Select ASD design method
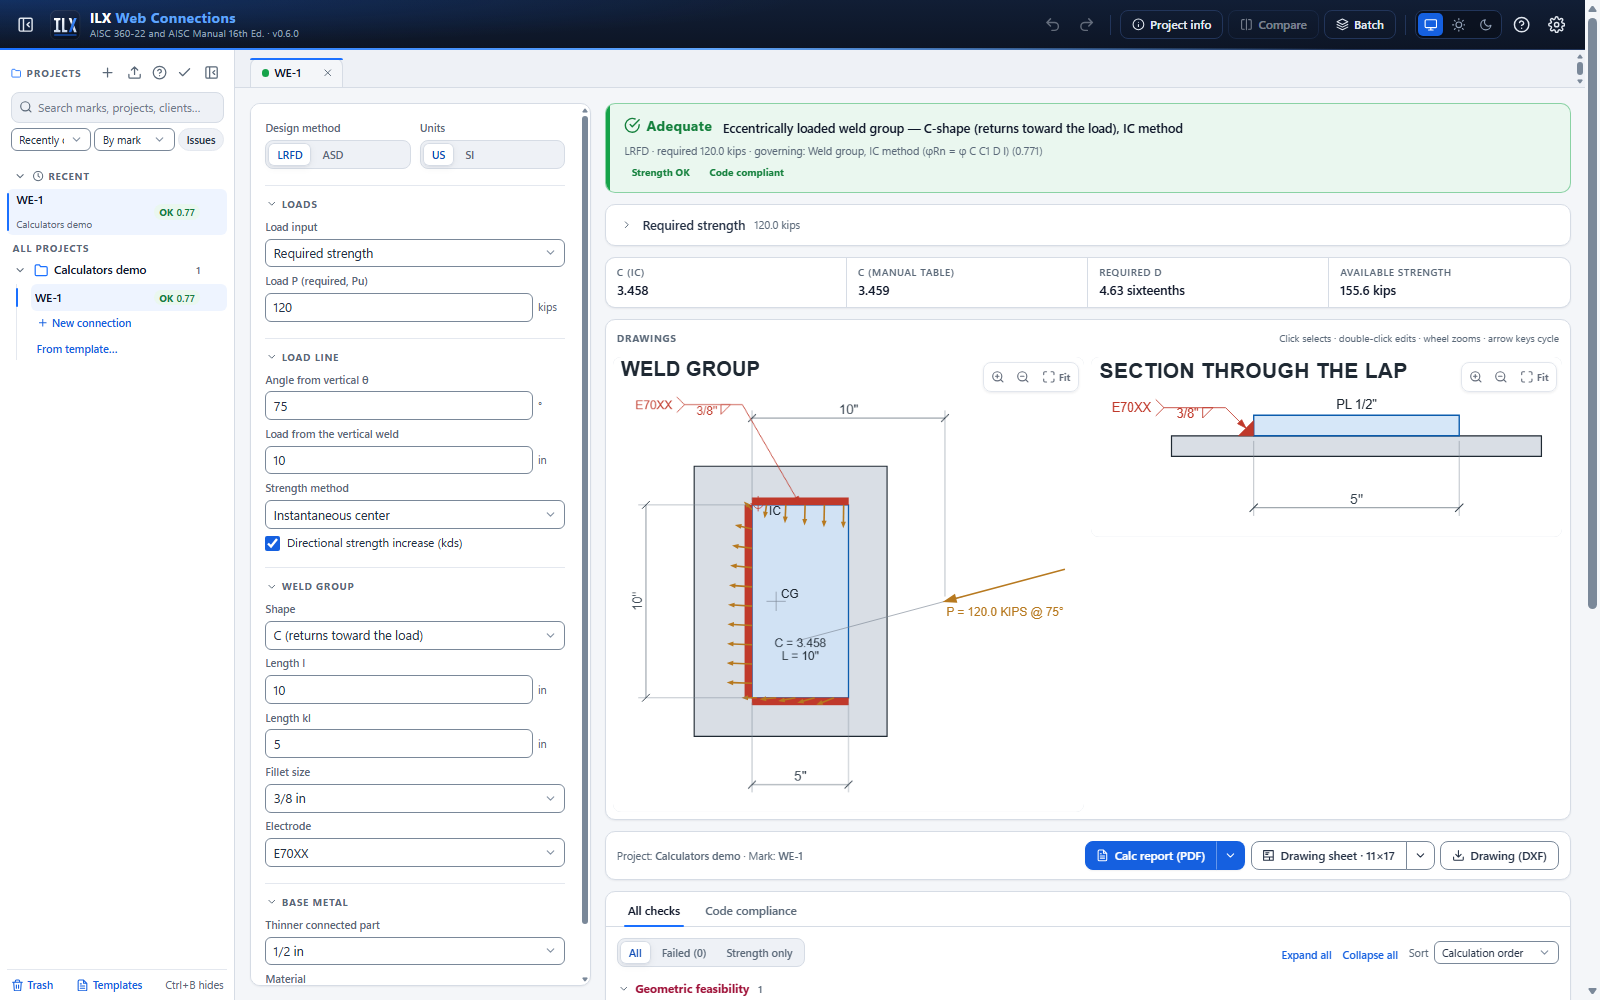 333,155
